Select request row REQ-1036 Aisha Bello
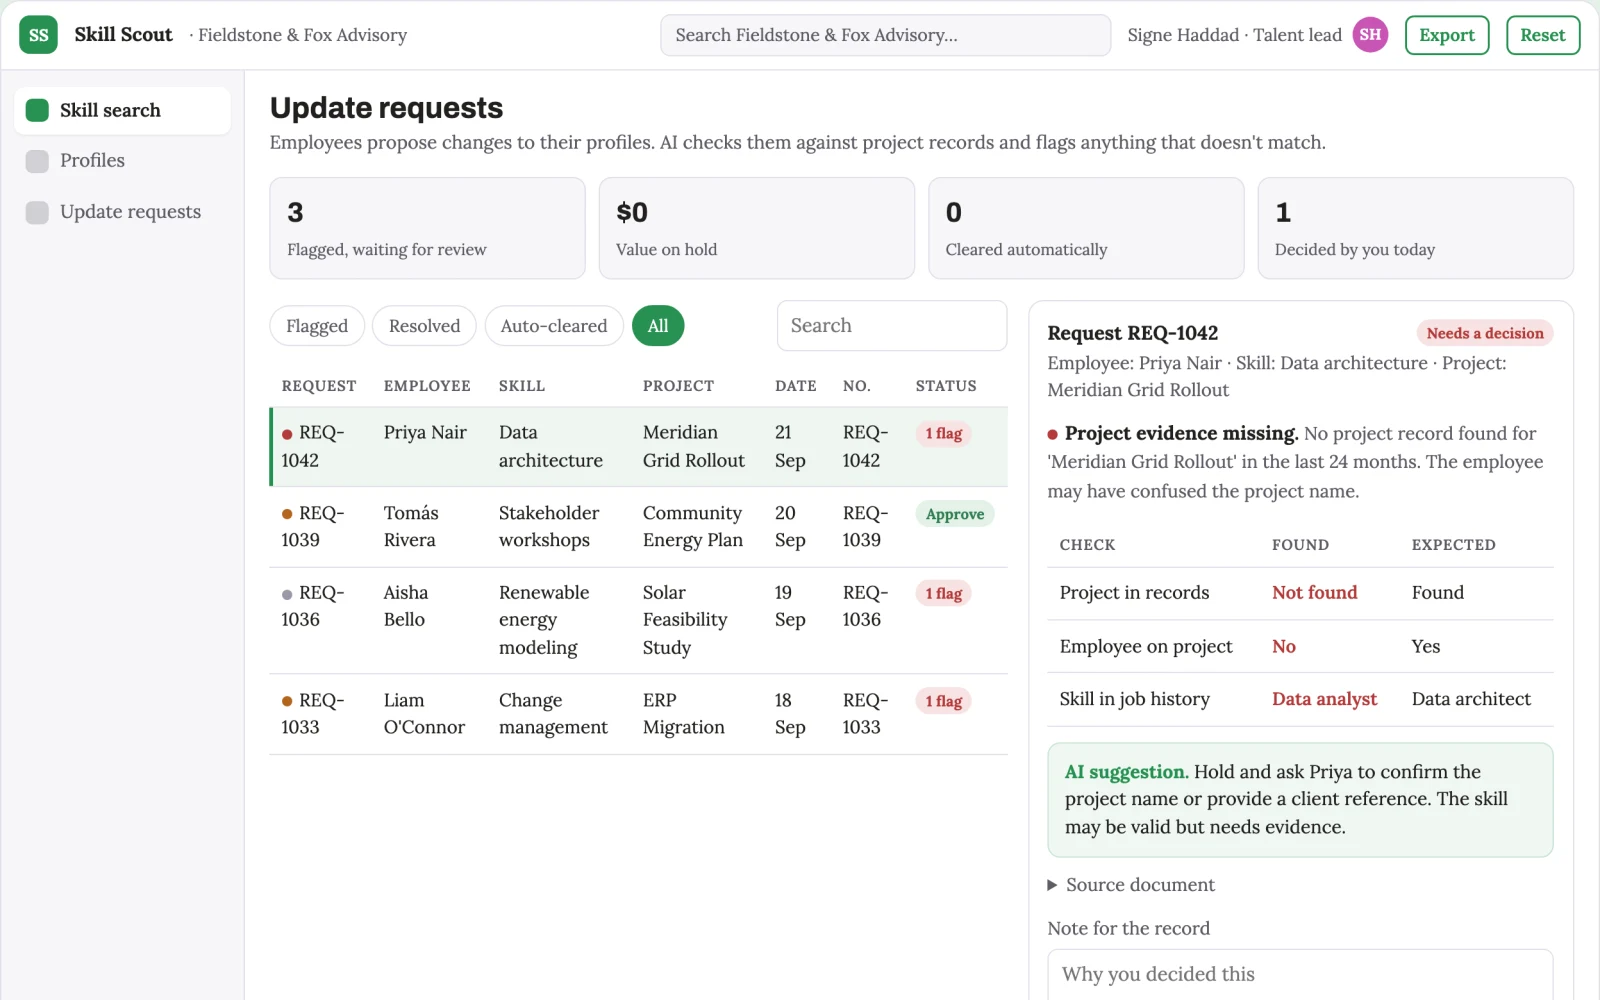This screenshot has width=1600, height=1000. 638,620
